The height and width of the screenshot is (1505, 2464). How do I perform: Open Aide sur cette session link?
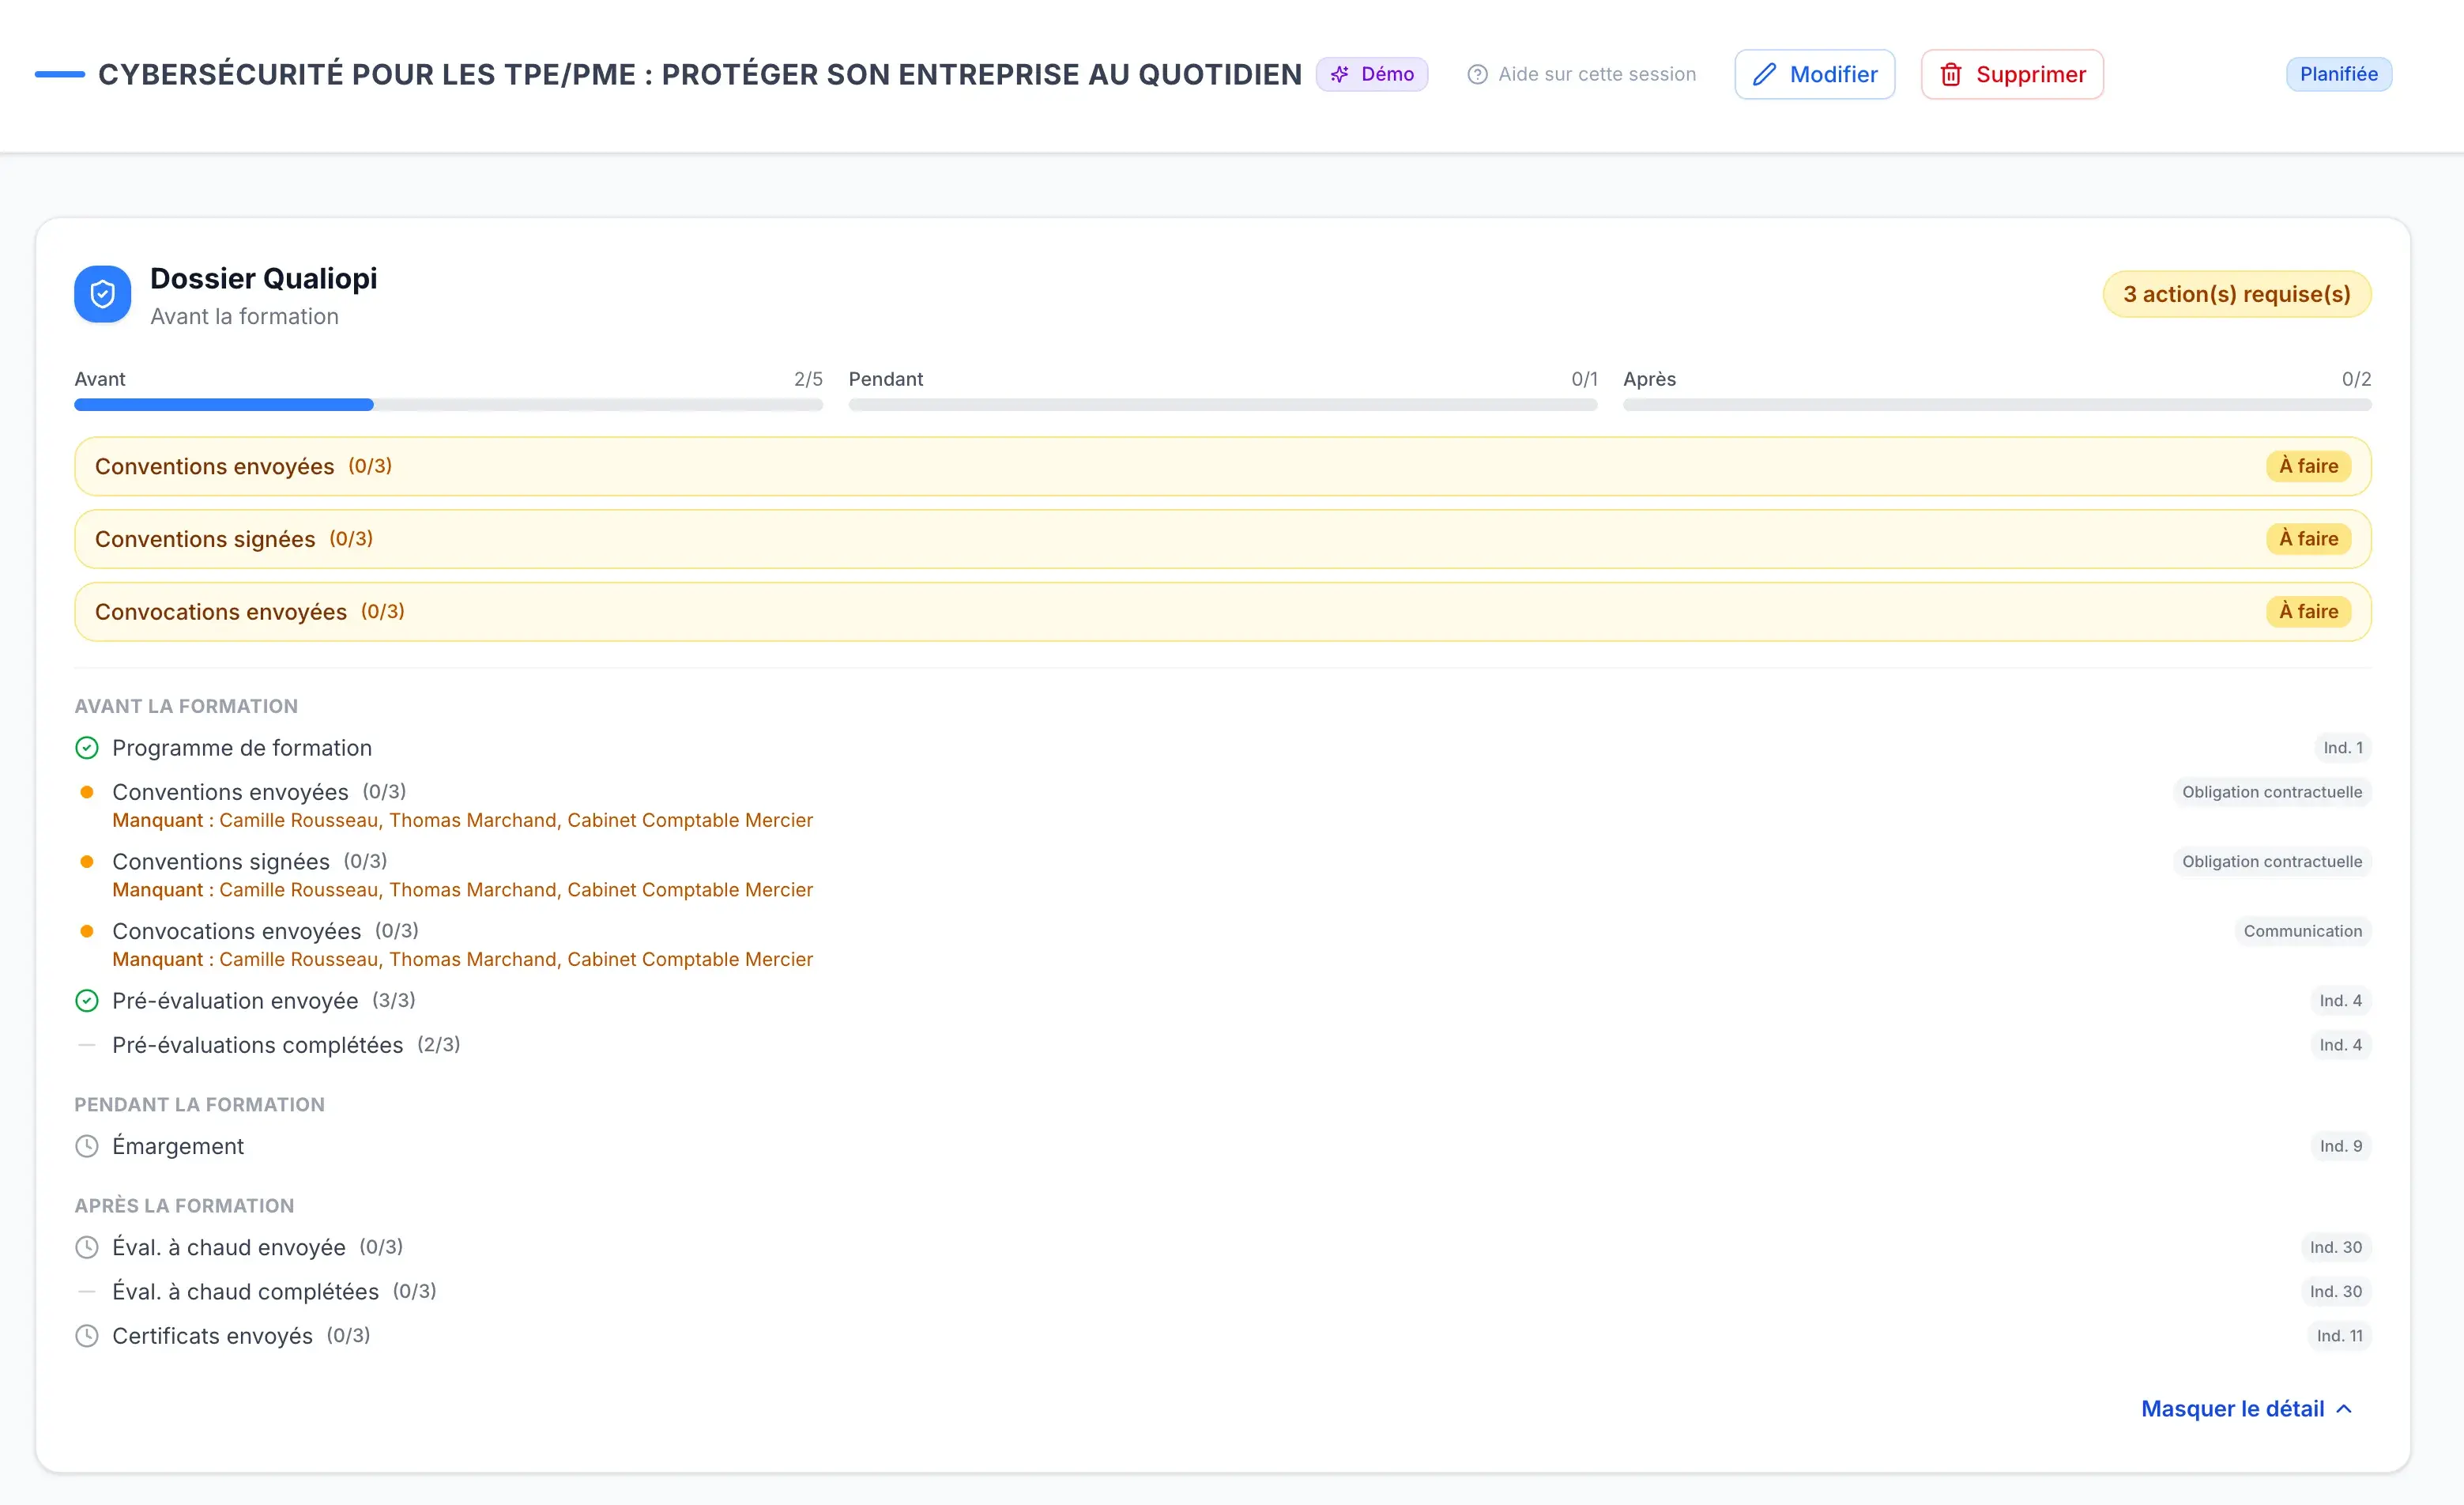coord(1581,74)
